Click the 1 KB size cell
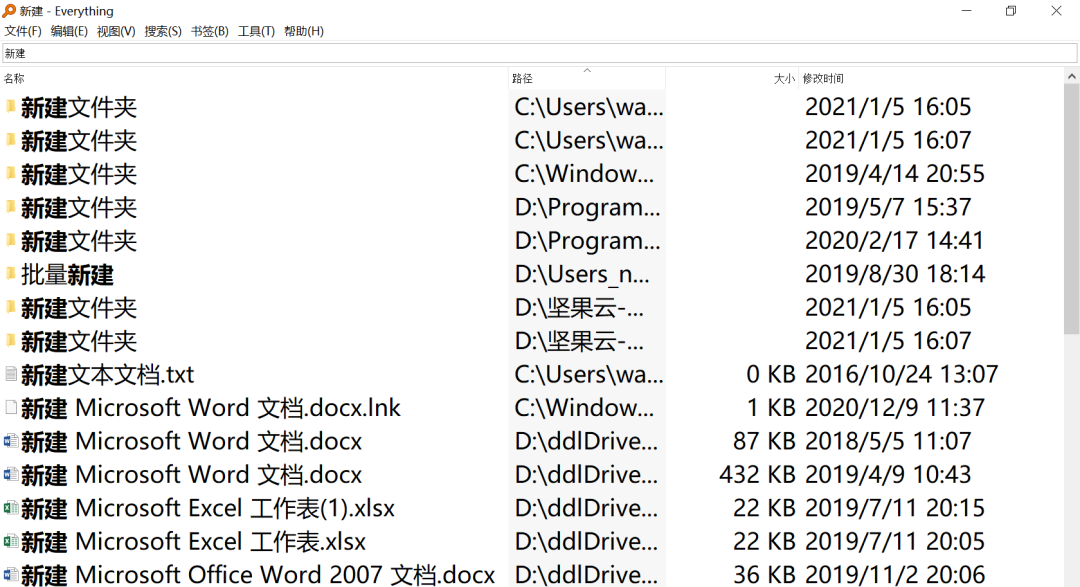The height and width of the screenshot is (587, 1080). (x=770, y=408)
